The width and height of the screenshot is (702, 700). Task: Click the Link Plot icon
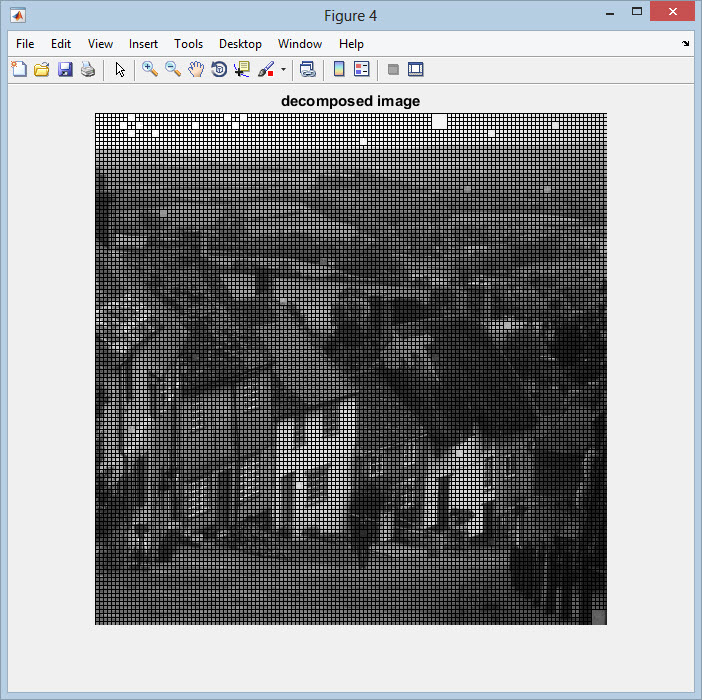308,69
